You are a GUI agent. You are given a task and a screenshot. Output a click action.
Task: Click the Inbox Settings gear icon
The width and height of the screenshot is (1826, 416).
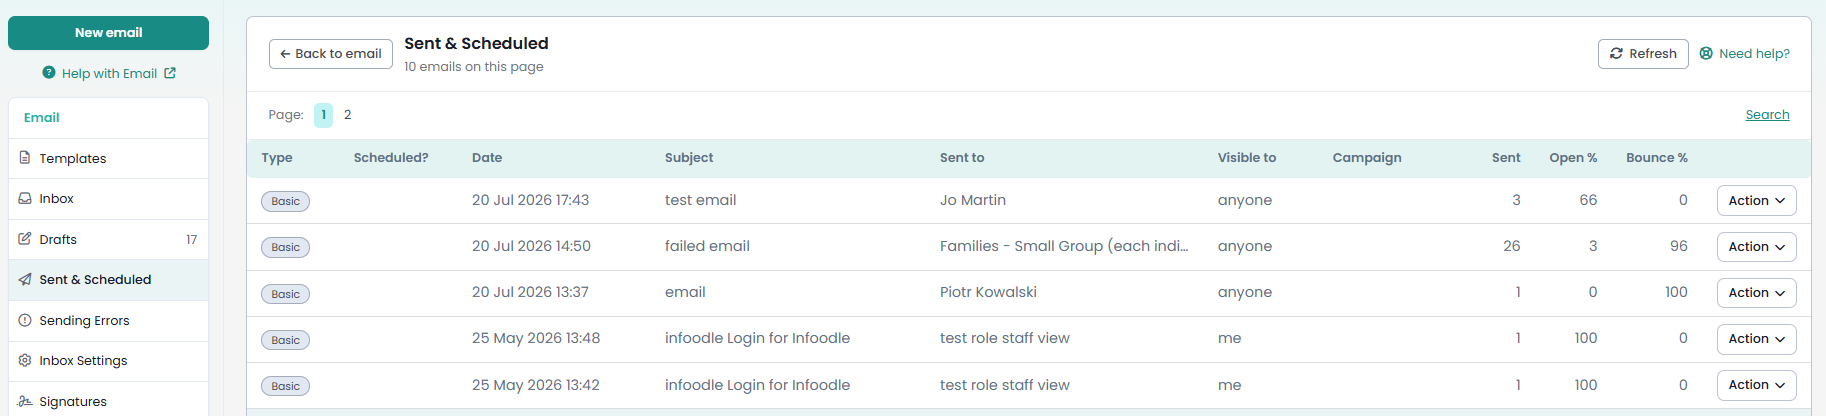[25, 360]
